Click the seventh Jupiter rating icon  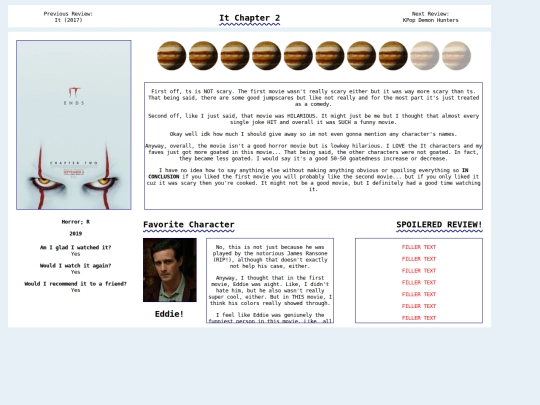click(x=362, y=56)
